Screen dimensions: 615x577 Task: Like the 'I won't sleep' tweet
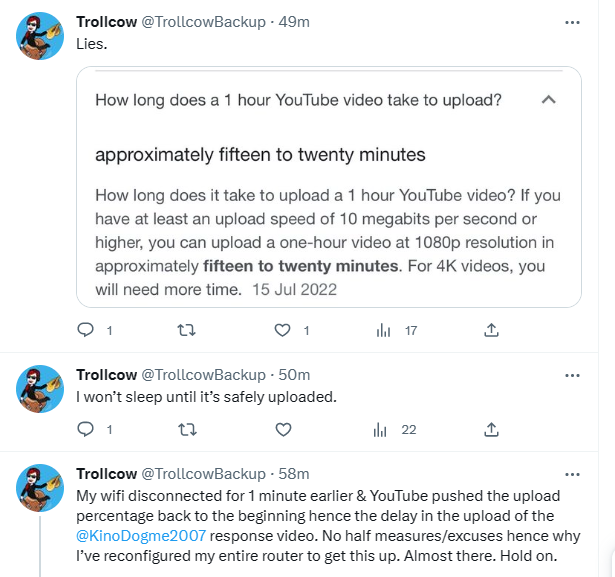click(283, 429)
